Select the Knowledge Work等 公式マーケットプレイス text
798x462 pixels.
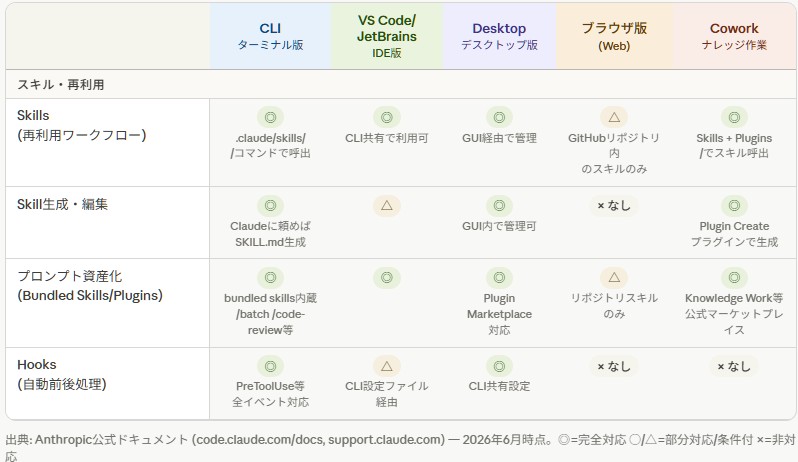click(734, 314)
